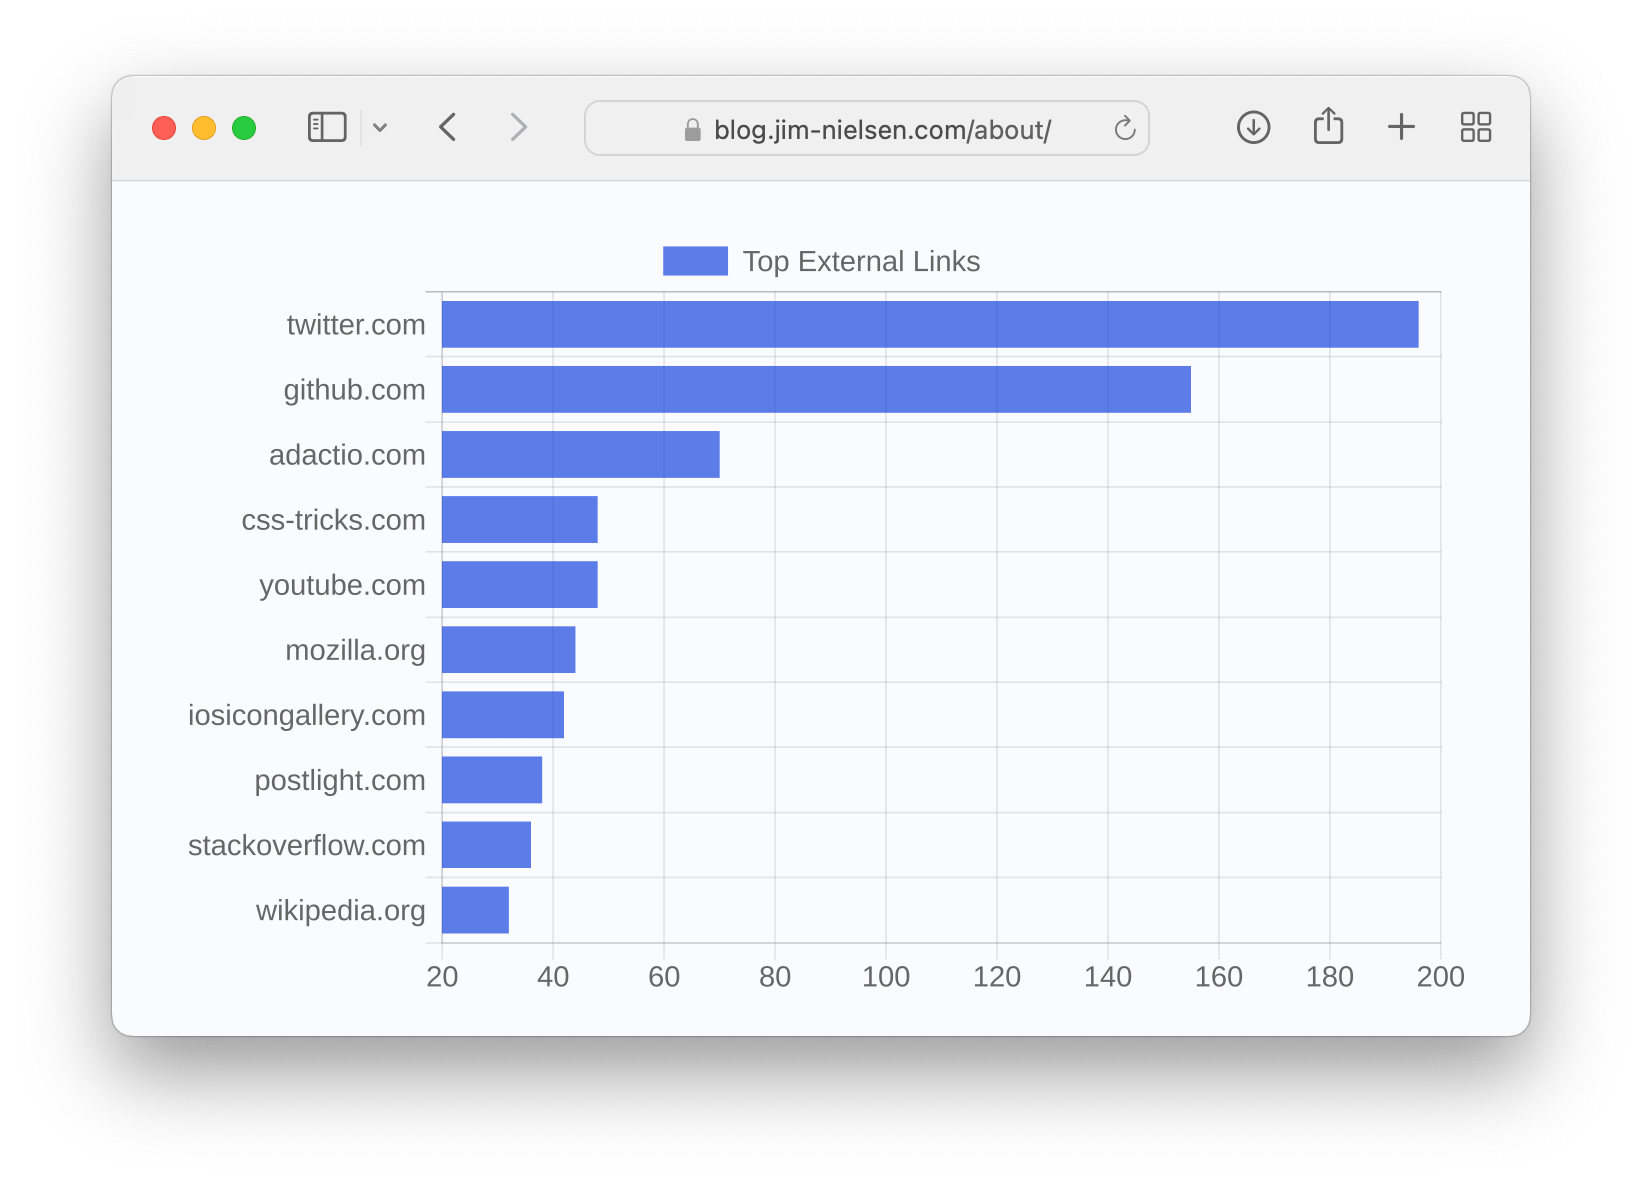Click the 60 tick on x-axis

(x=664, y=977)
